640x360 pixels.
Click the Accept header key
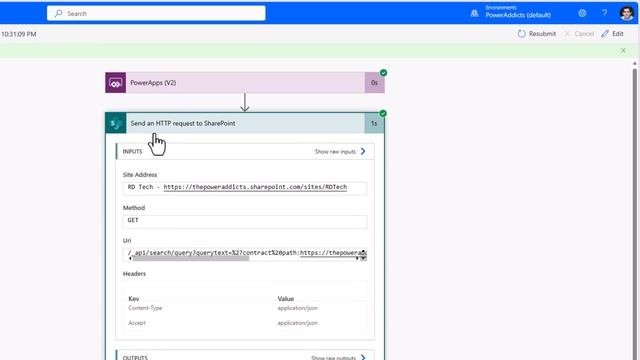[137, 323]
